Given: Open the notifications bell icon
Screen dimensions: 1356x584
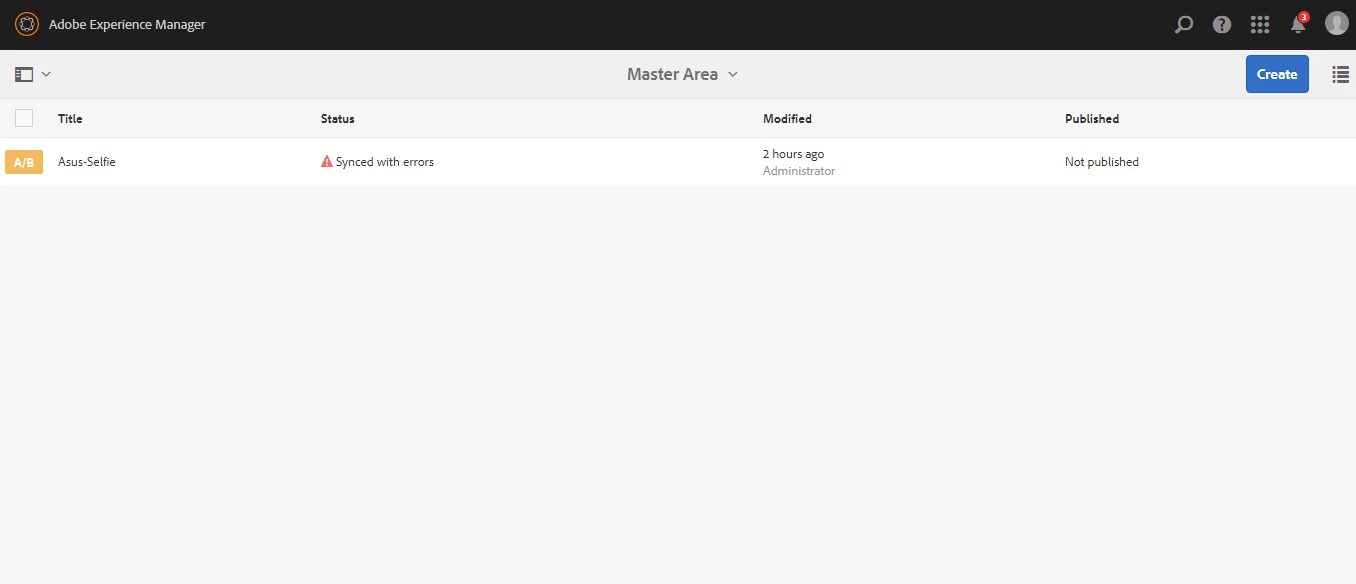Looking at the screenshot, I should tap(1298, 23).
